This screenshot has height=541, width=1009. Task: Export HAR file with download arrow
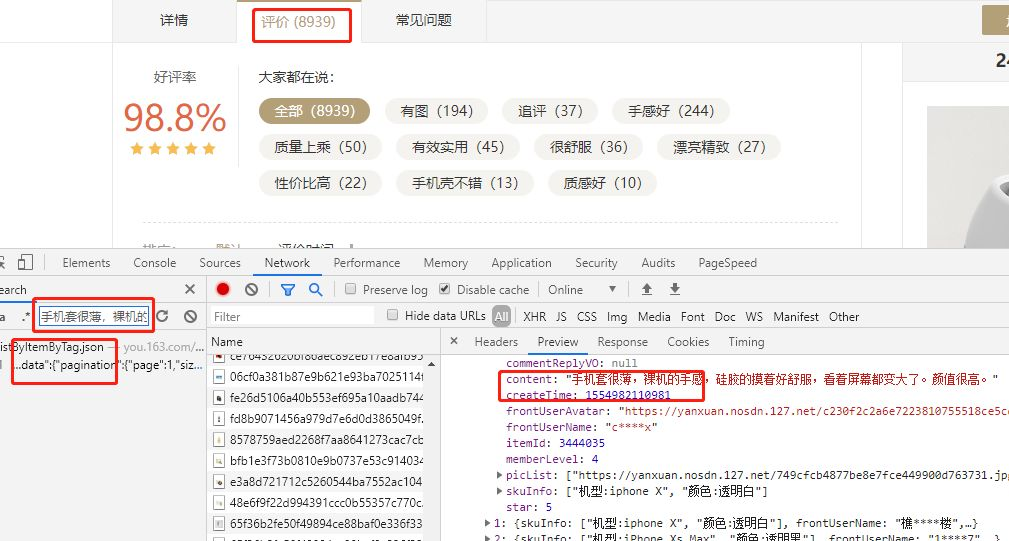674,289
